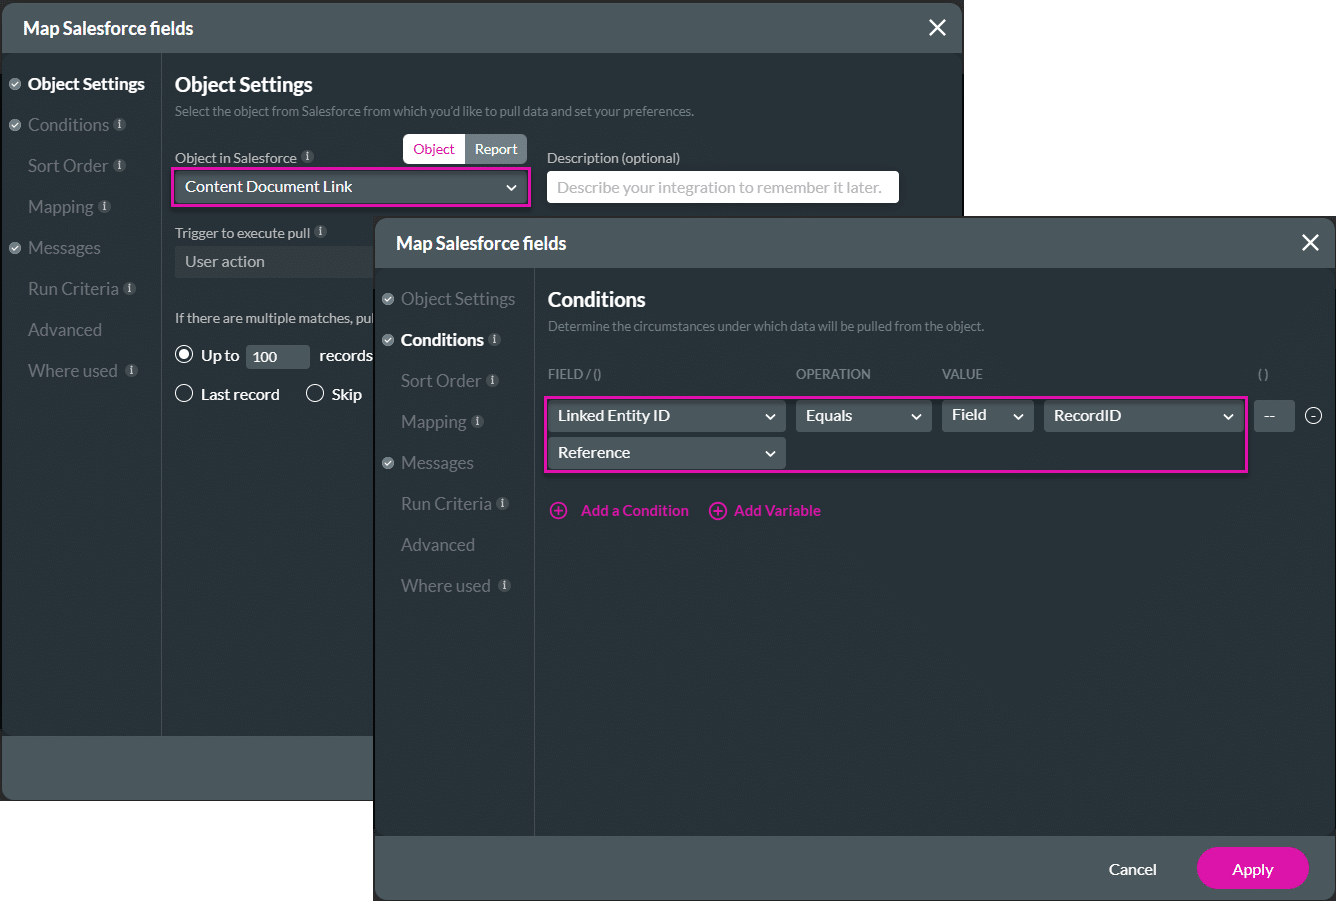Open Object Settings tab in front window
The height and width of the screenshot is (901, 1336).
(458, 299)
